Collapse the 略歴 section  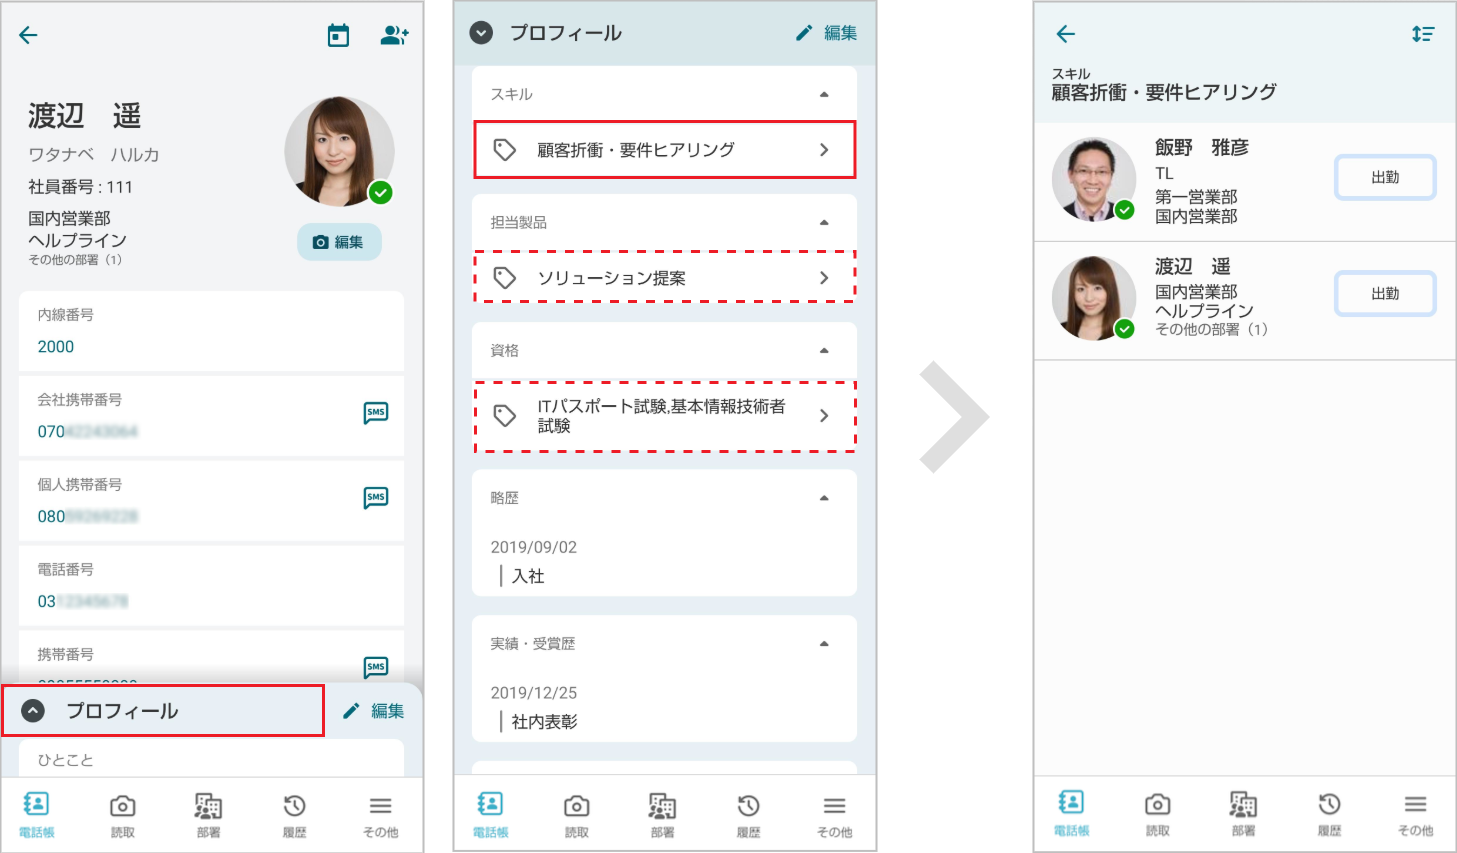pyautogui.click(x=824, y=498)
